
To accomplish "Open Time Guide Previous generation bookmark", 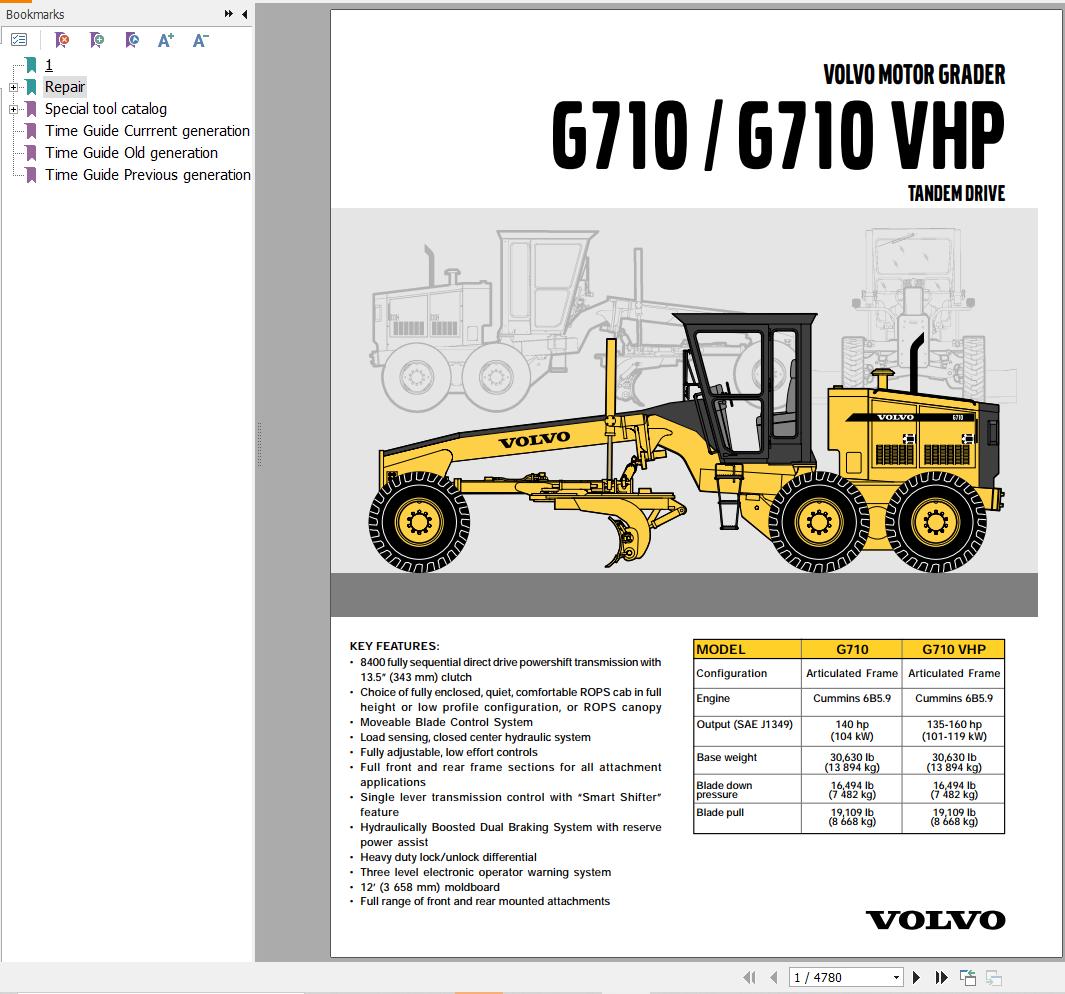I will coord(147,175).
